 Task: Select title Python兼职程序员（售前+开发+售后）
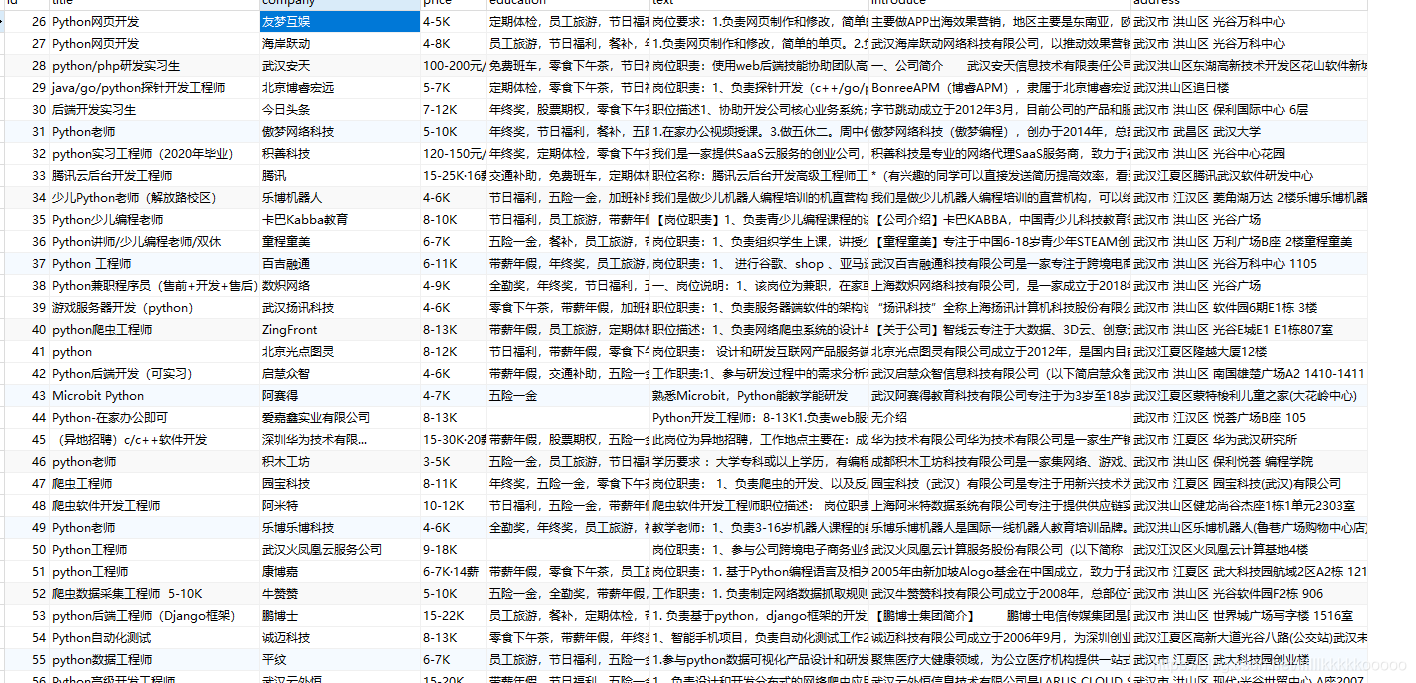point(153,285)
